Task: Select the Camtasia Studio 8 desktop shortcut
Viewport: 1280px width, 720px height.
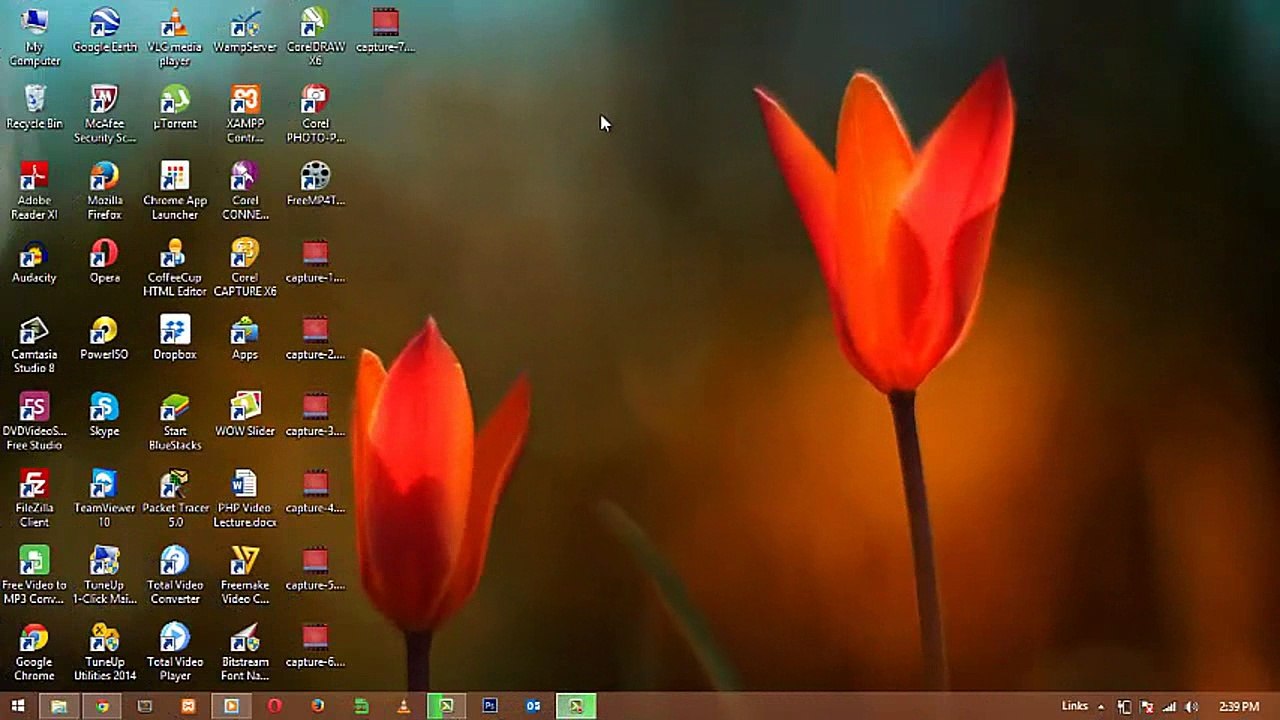Action: pos(34,345)
